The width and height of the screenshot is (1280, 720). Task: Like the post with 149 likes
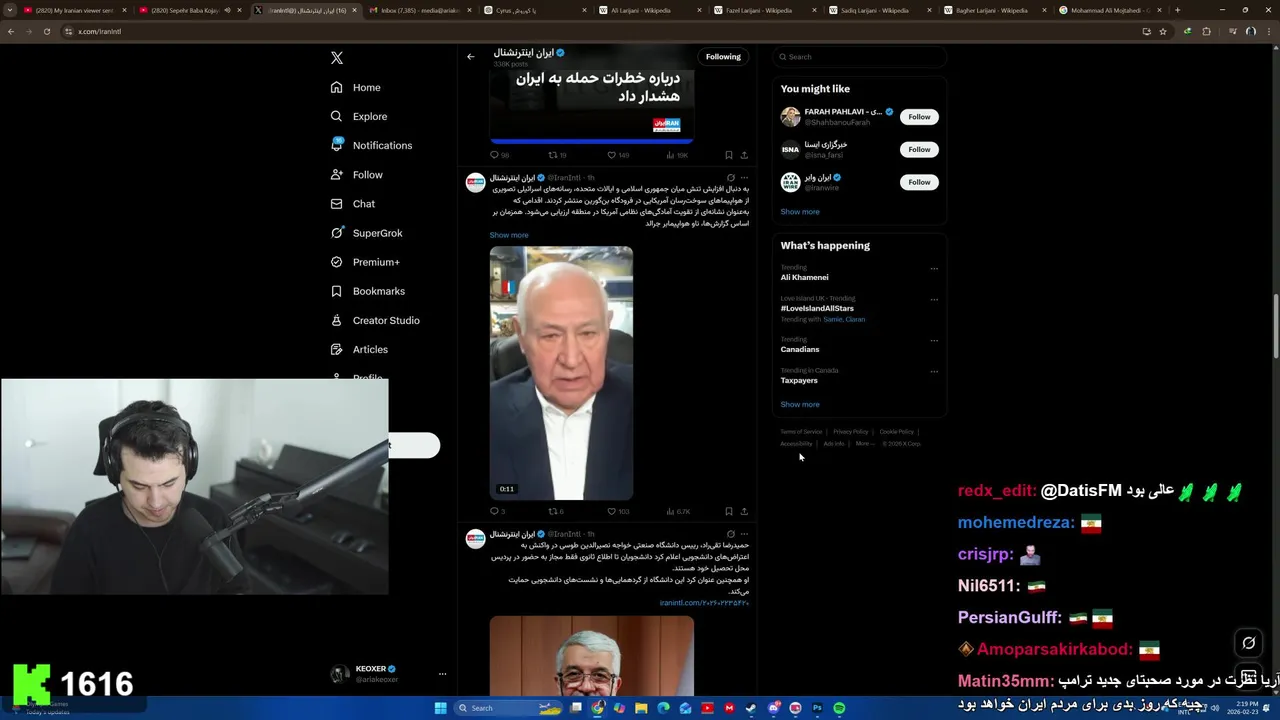click(x=618, y=155)
